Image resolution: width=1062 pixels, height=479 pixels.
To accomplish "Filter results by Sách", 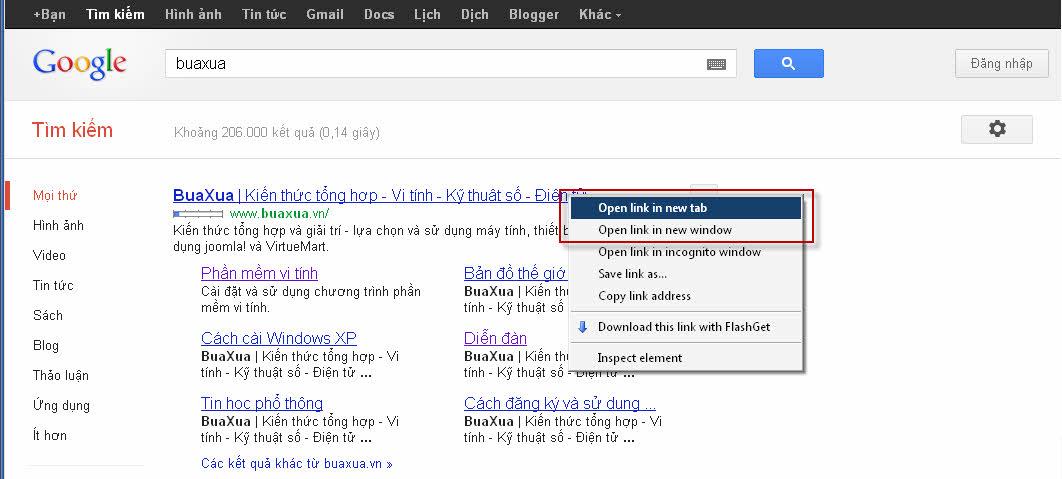I will pos(47,316).
